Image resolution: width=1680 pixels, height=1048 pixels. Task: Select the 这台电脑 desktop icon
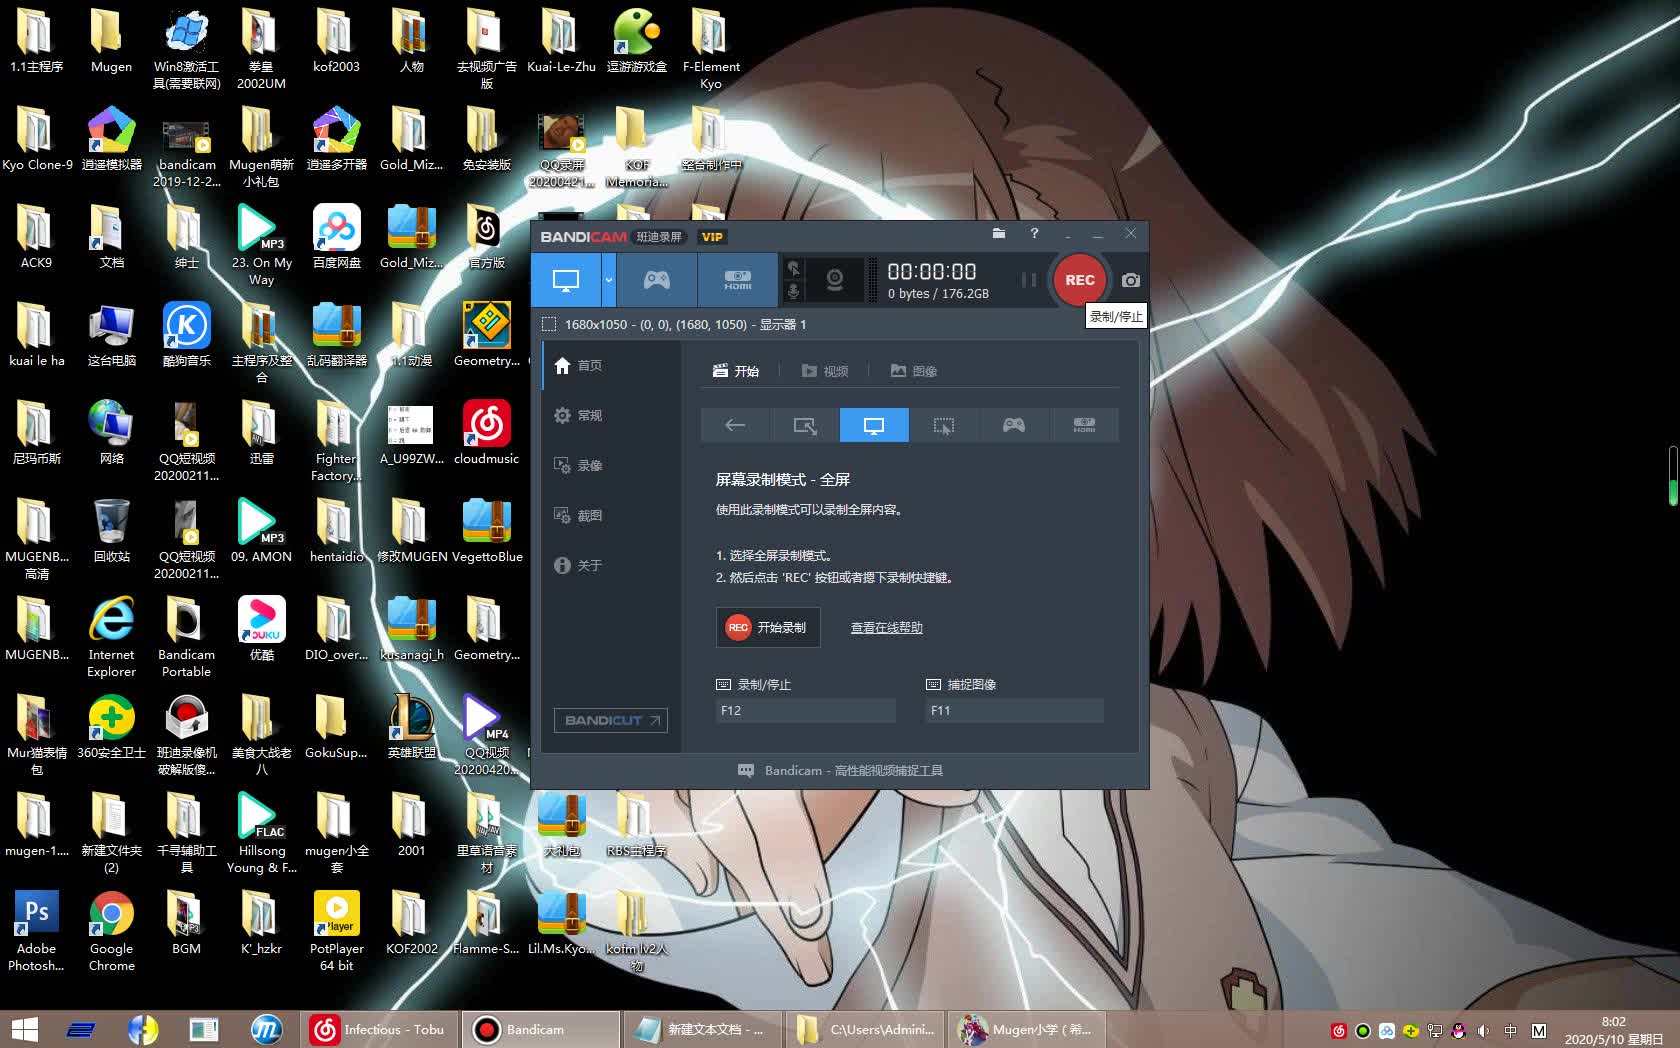pyautogui.click(x=111, y=335)
